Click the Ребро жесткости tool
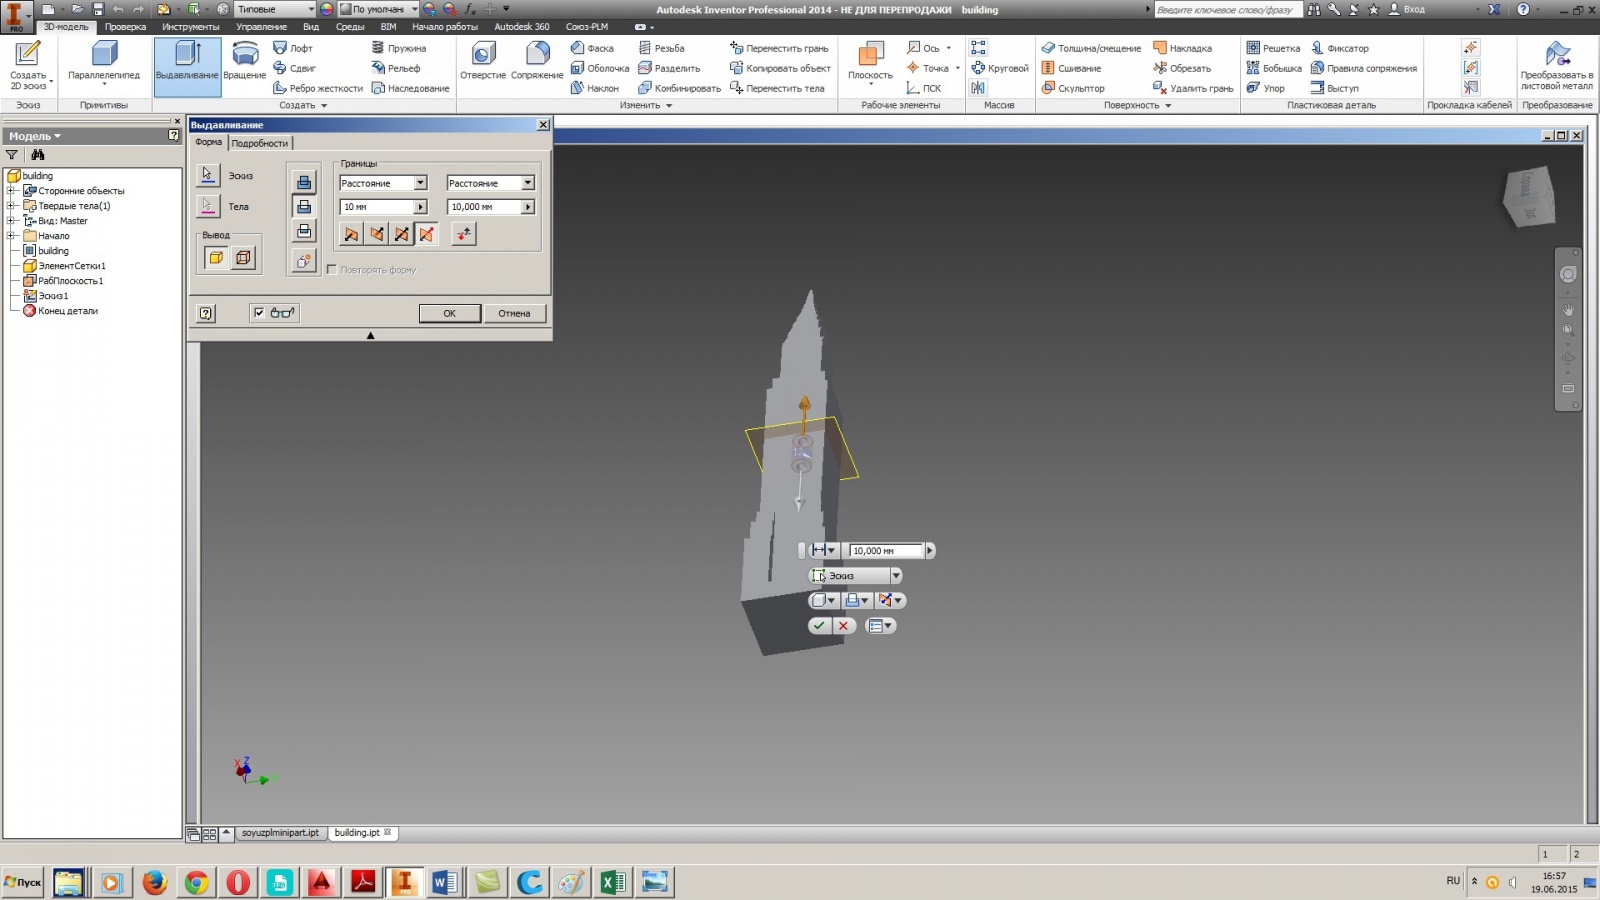The image size is (1600, 900). 318,88
